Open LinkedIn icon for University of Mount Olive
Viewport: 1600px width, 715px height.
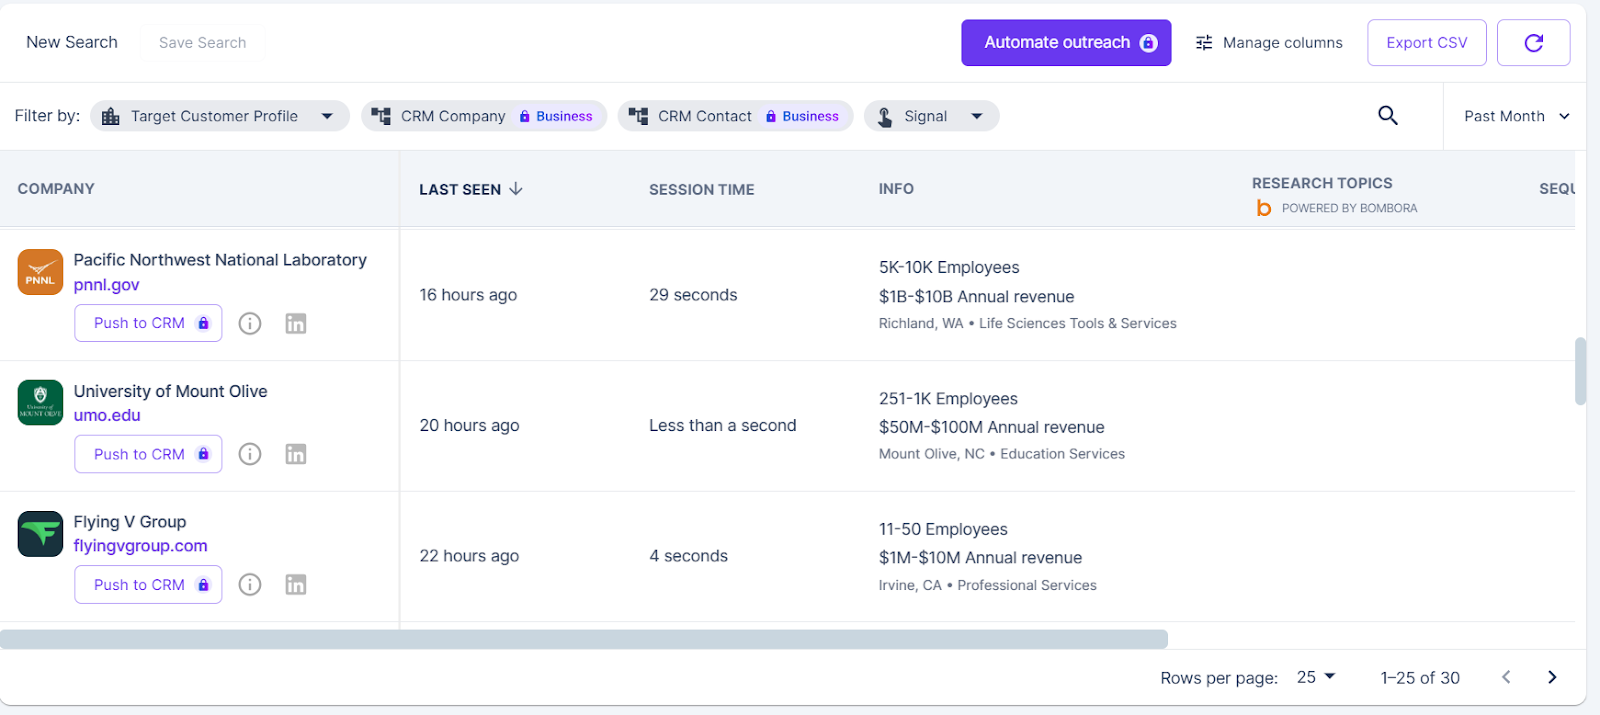click(x=296, y=455)
